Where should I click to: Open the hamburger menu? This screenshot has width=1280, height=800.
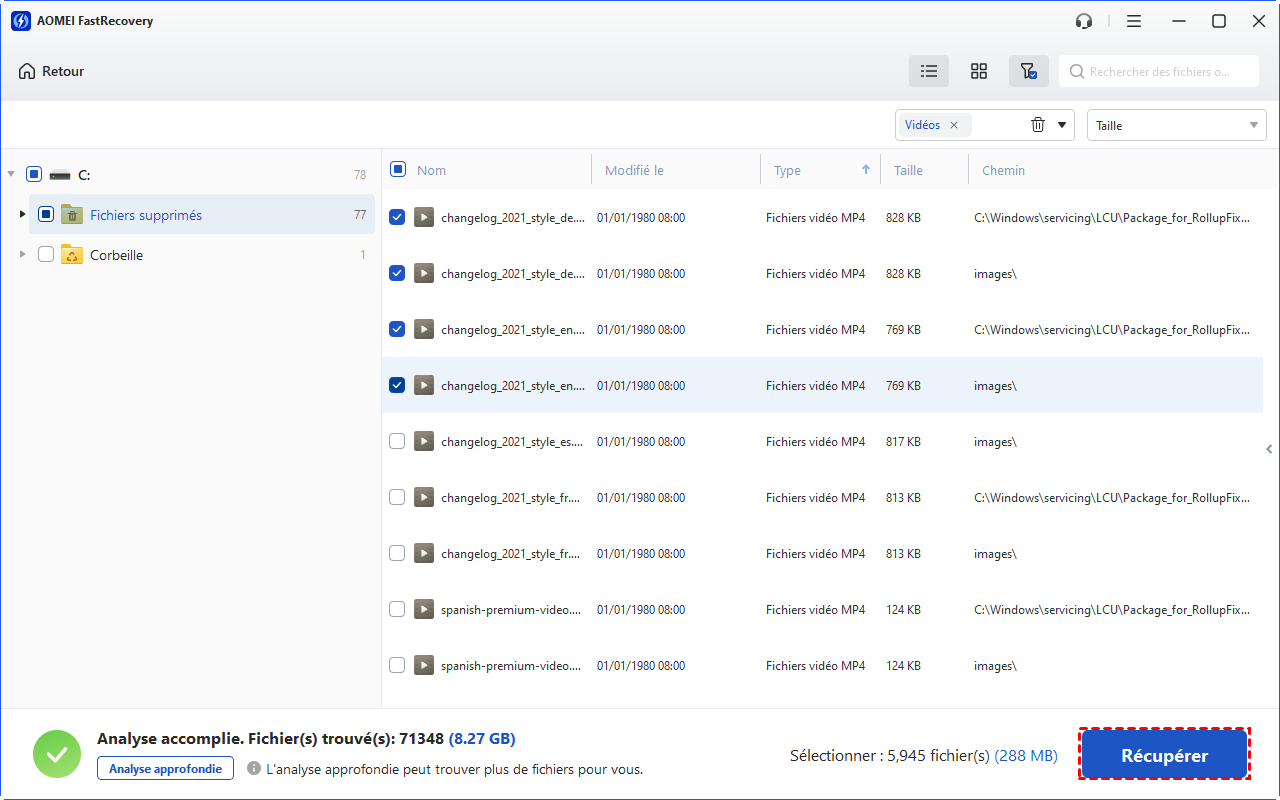(x=1134, y=21)
